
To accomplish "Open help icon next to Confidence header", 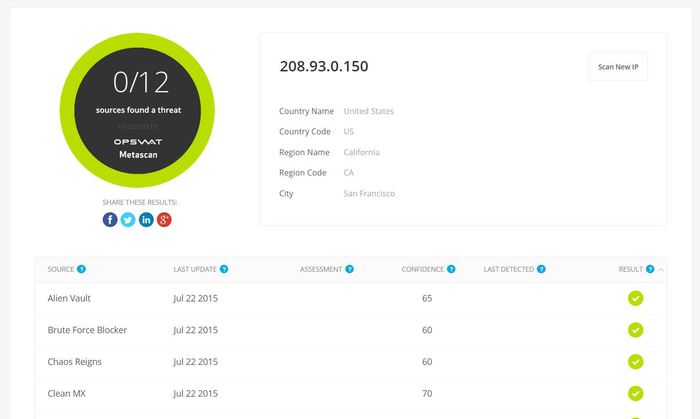I will 451,269.
